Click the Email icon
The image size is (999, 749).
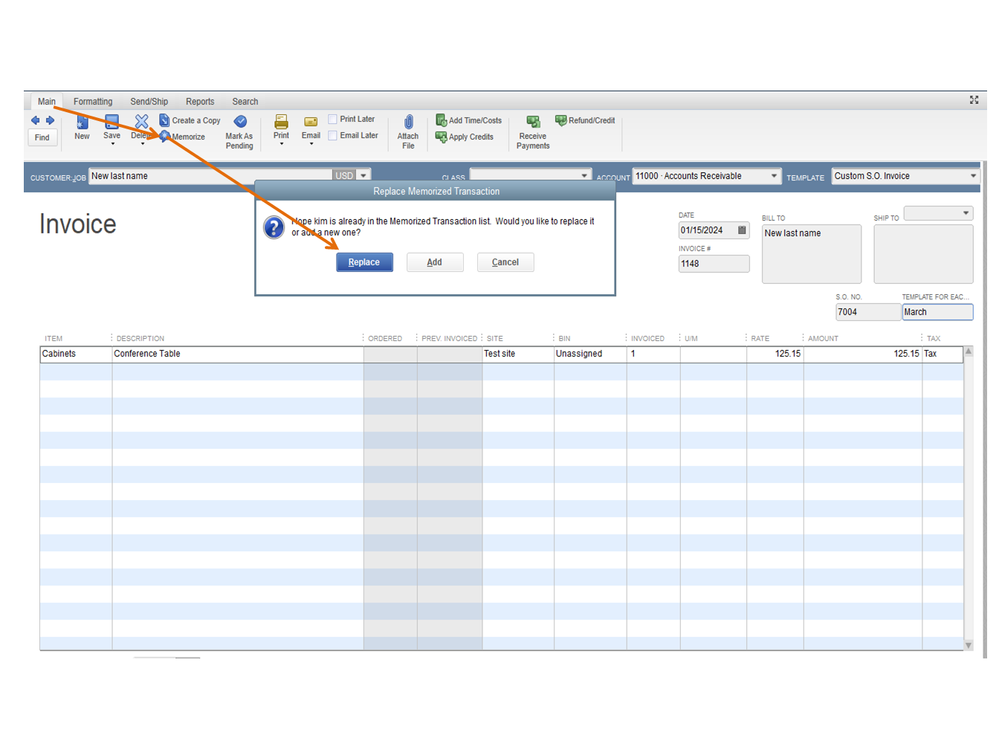click(311, 122)
